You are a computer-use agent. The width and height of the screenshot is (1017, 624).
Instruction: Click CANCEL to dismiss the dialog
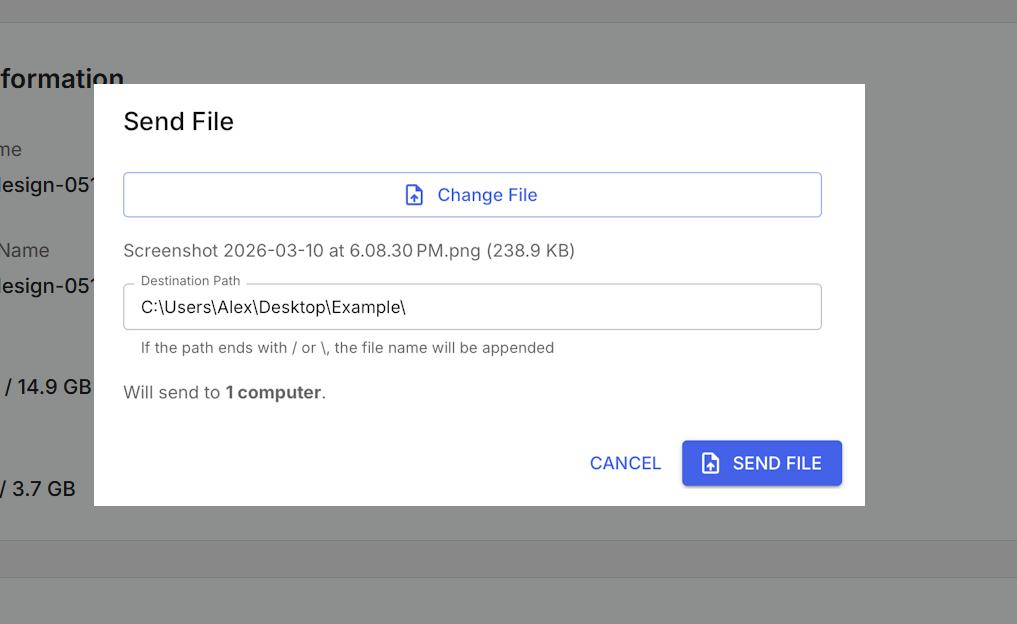625,463
